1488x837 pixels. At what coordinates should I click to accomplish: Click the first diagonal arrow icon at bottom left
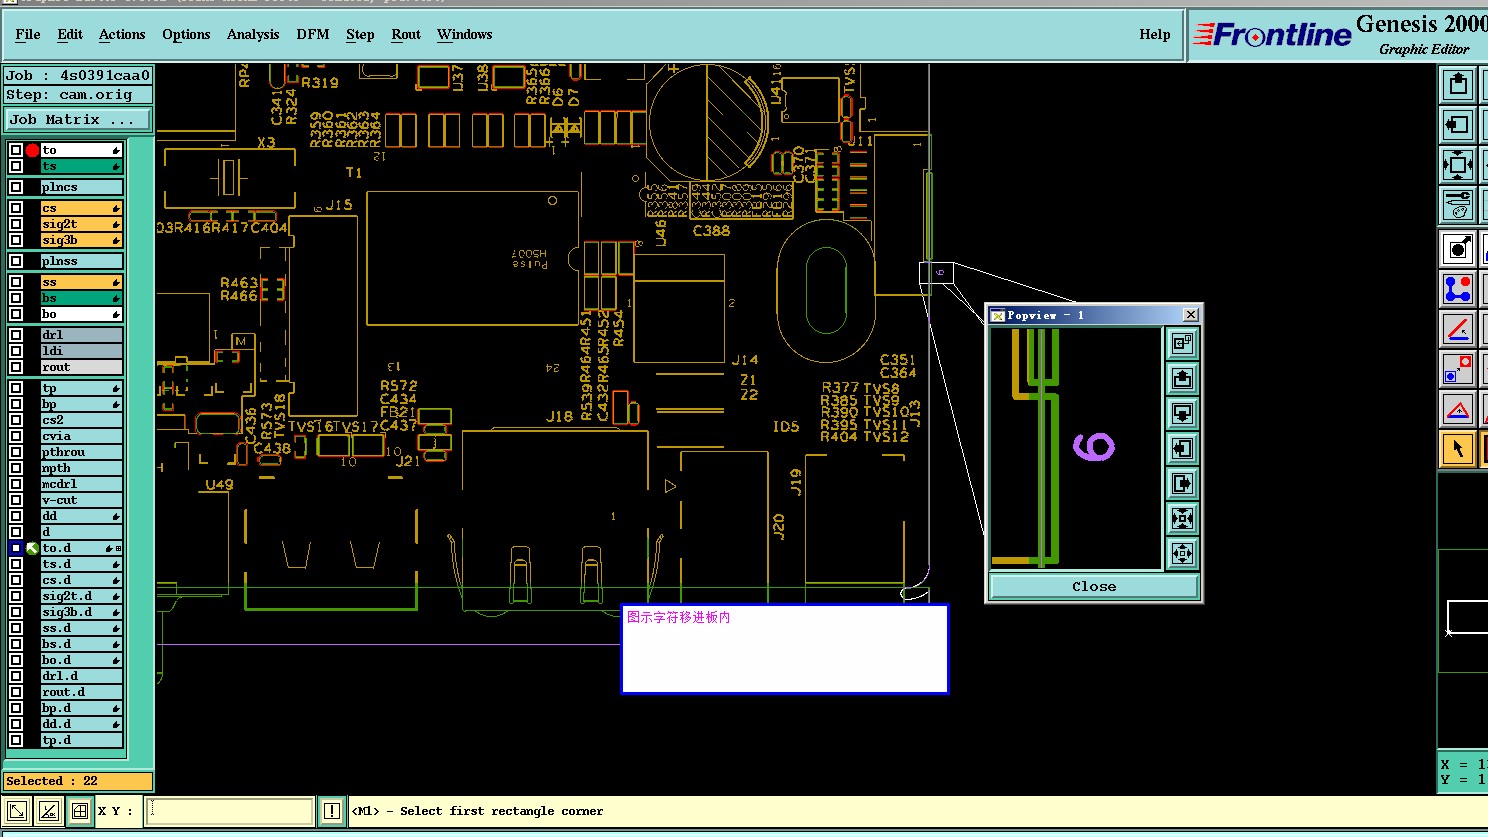point(16,811)
